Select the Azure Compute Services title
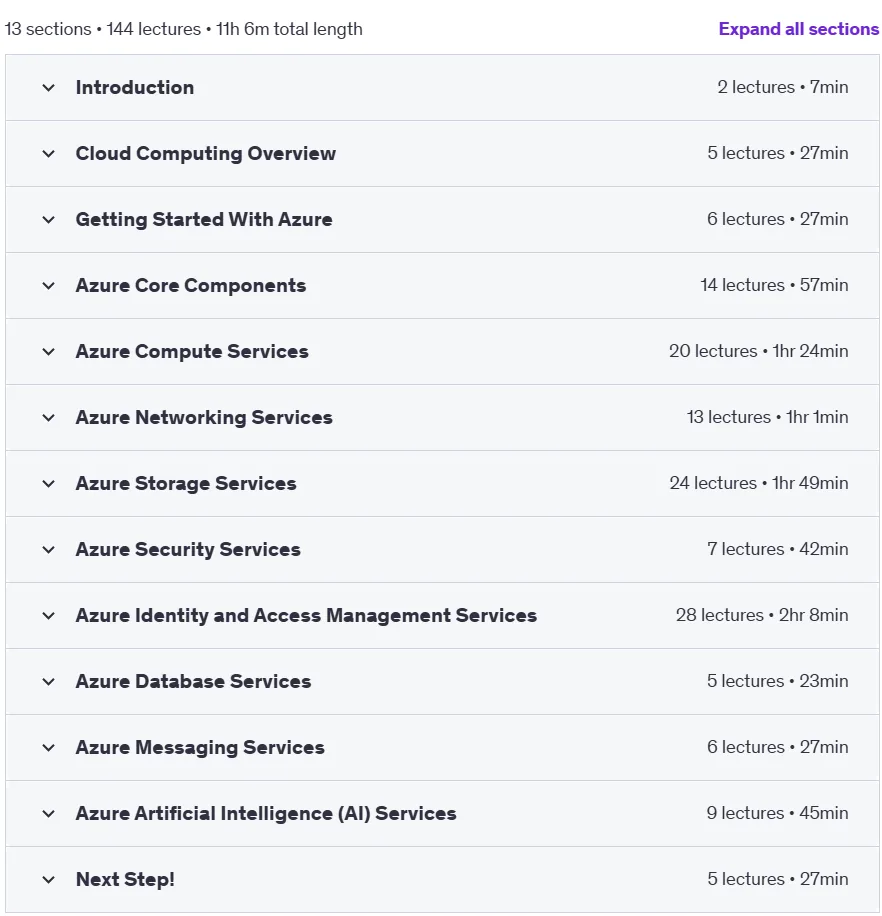Viewport: 882px width, 916px height. 192,352
